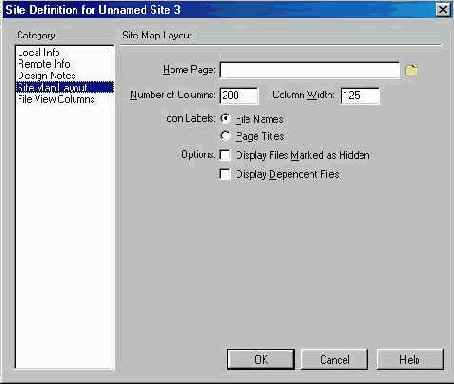Click the Cancel button

(x=335, y=359)
